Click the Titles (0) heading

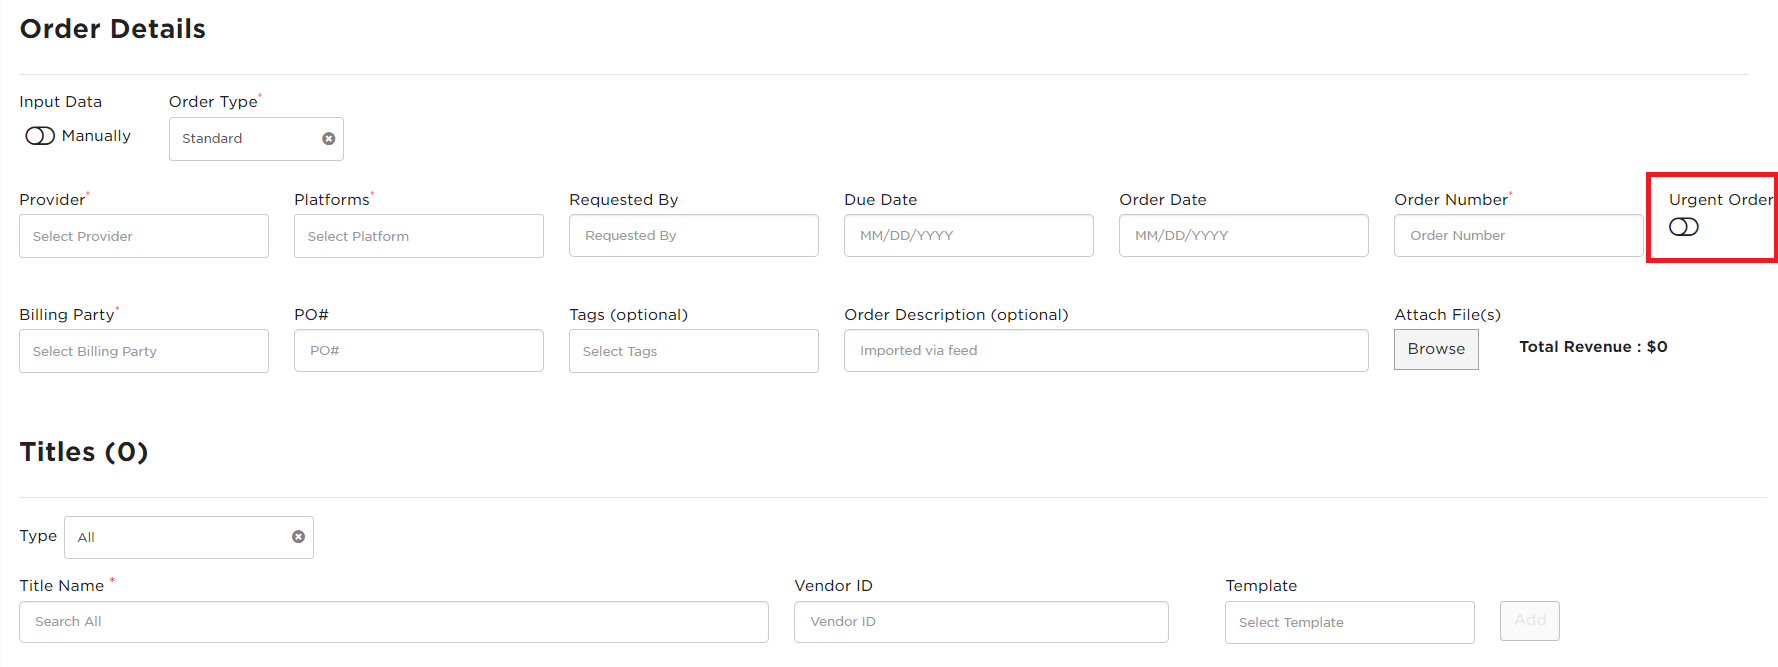tap(84, 452)
